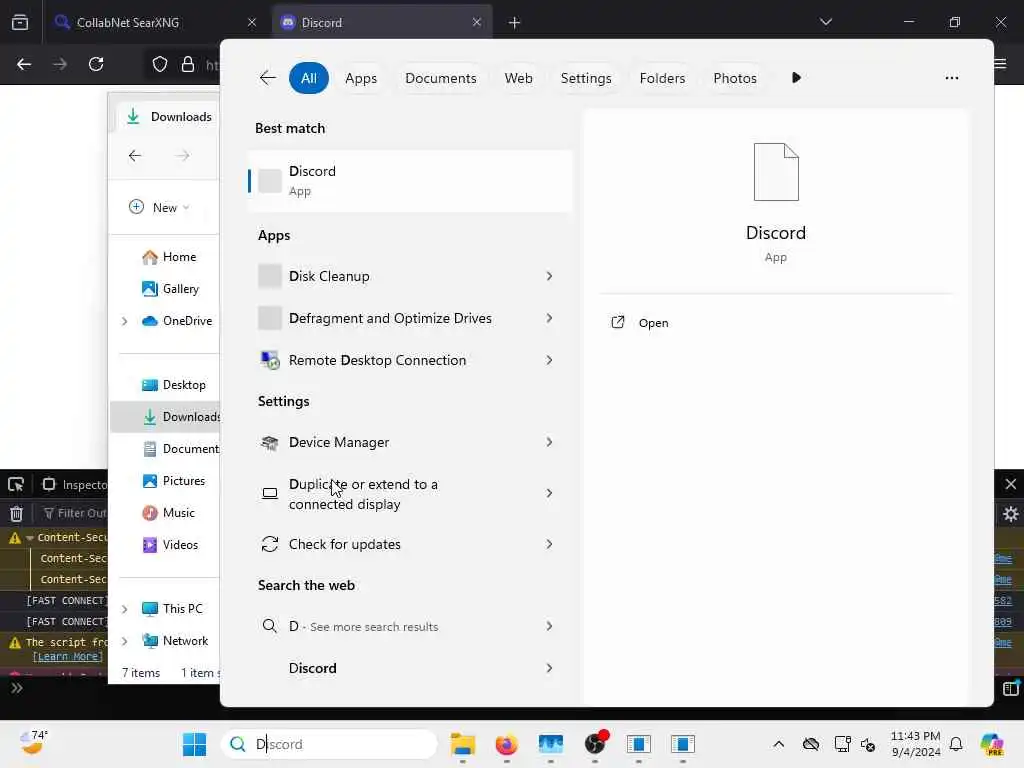This screenshot has width=1024, height=768.
Task: Open Copilot preview icon in taskbar
Action: [x=992, y=744]
